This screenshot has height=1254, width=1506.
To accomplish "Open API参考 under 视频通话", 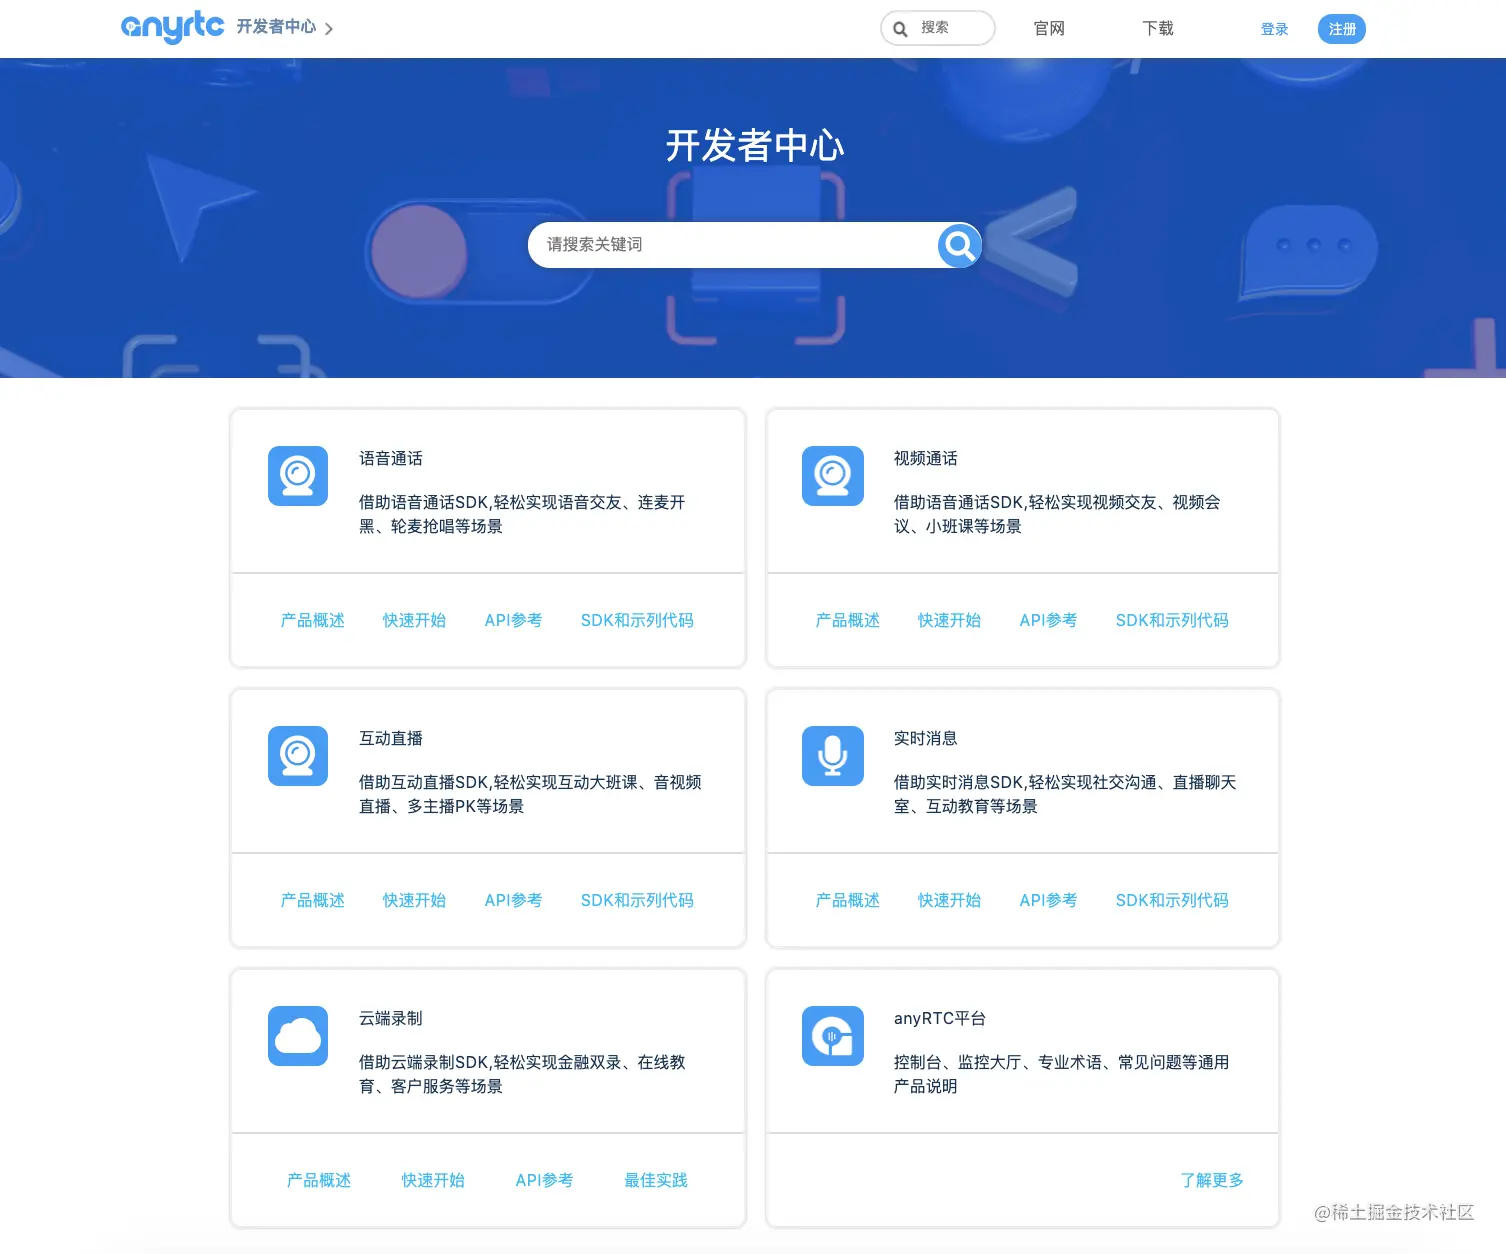I will click(x=1048, y=620).
